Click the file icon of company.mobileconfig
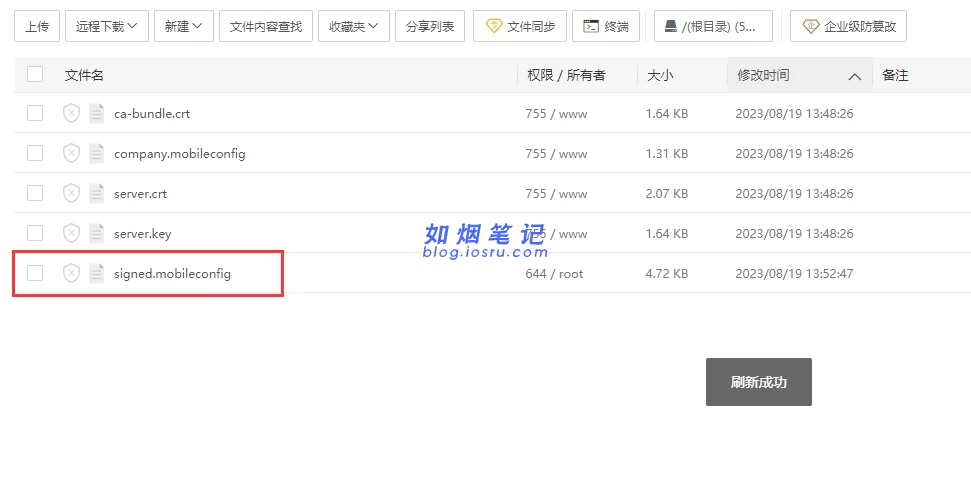Screen dimensions: 971x483 click(x=97, y=154)
